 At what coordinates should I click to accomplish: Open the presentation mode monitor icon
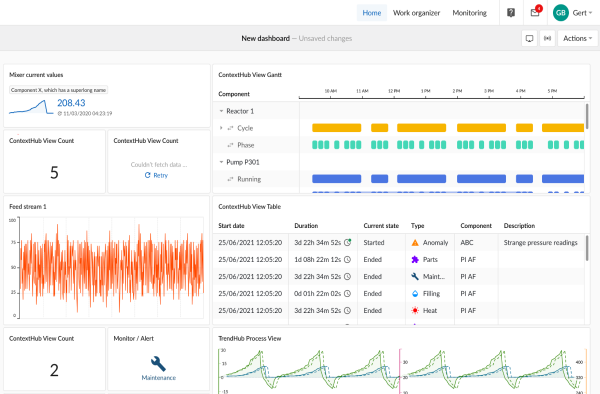coord(529,38)
